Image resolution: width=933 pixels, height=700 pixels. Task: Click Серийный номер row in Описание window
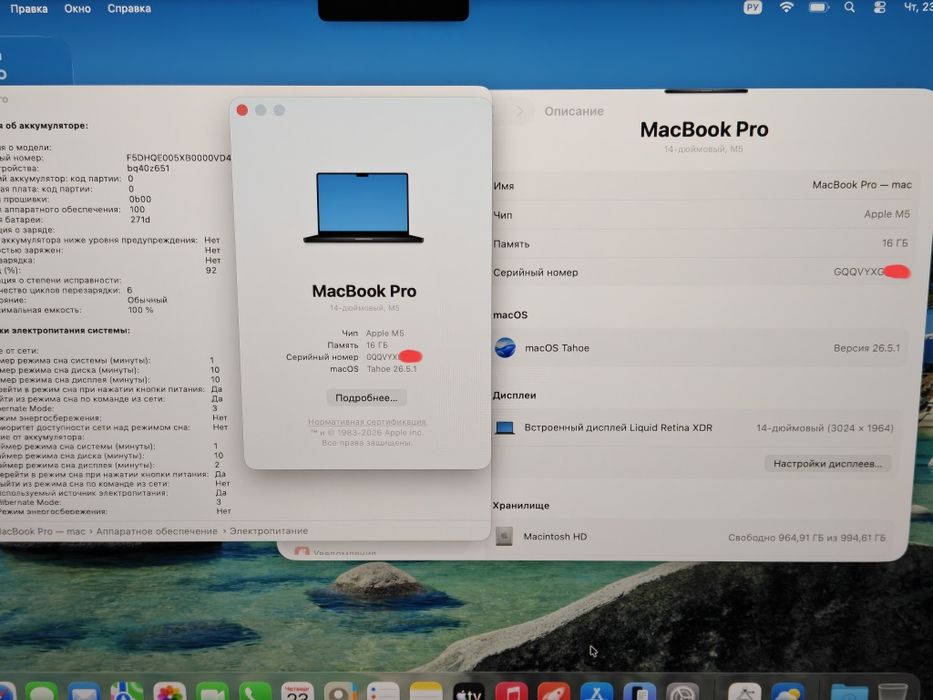702,272
